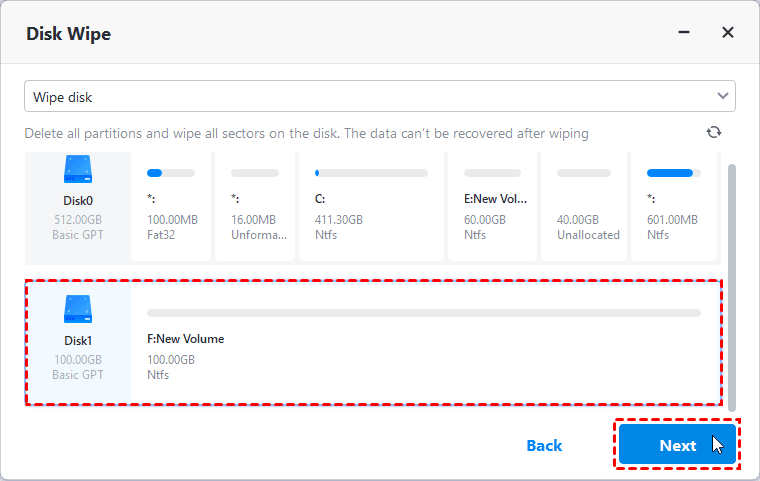Click the C: partition usage bar
The height and width of the screenshot is (481, 760).
(x=371, y=173)
